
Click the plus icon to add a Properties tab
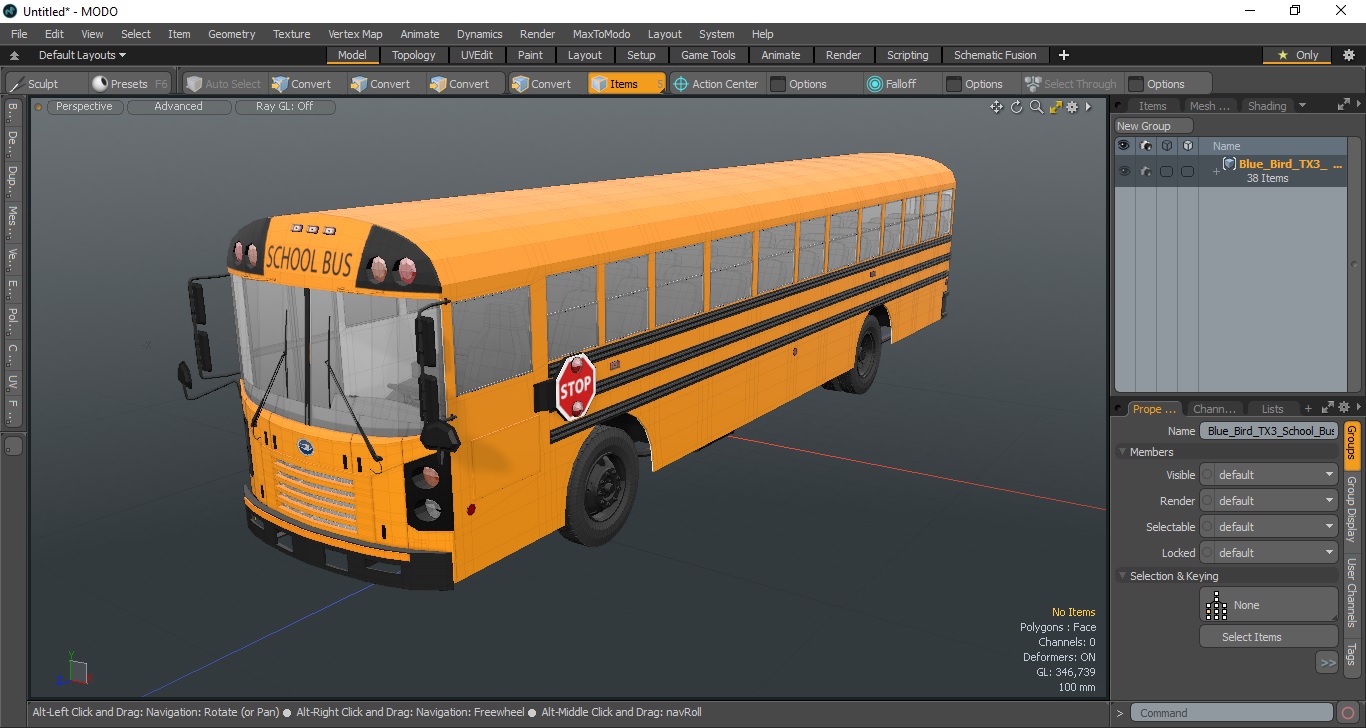(1308, 409)
